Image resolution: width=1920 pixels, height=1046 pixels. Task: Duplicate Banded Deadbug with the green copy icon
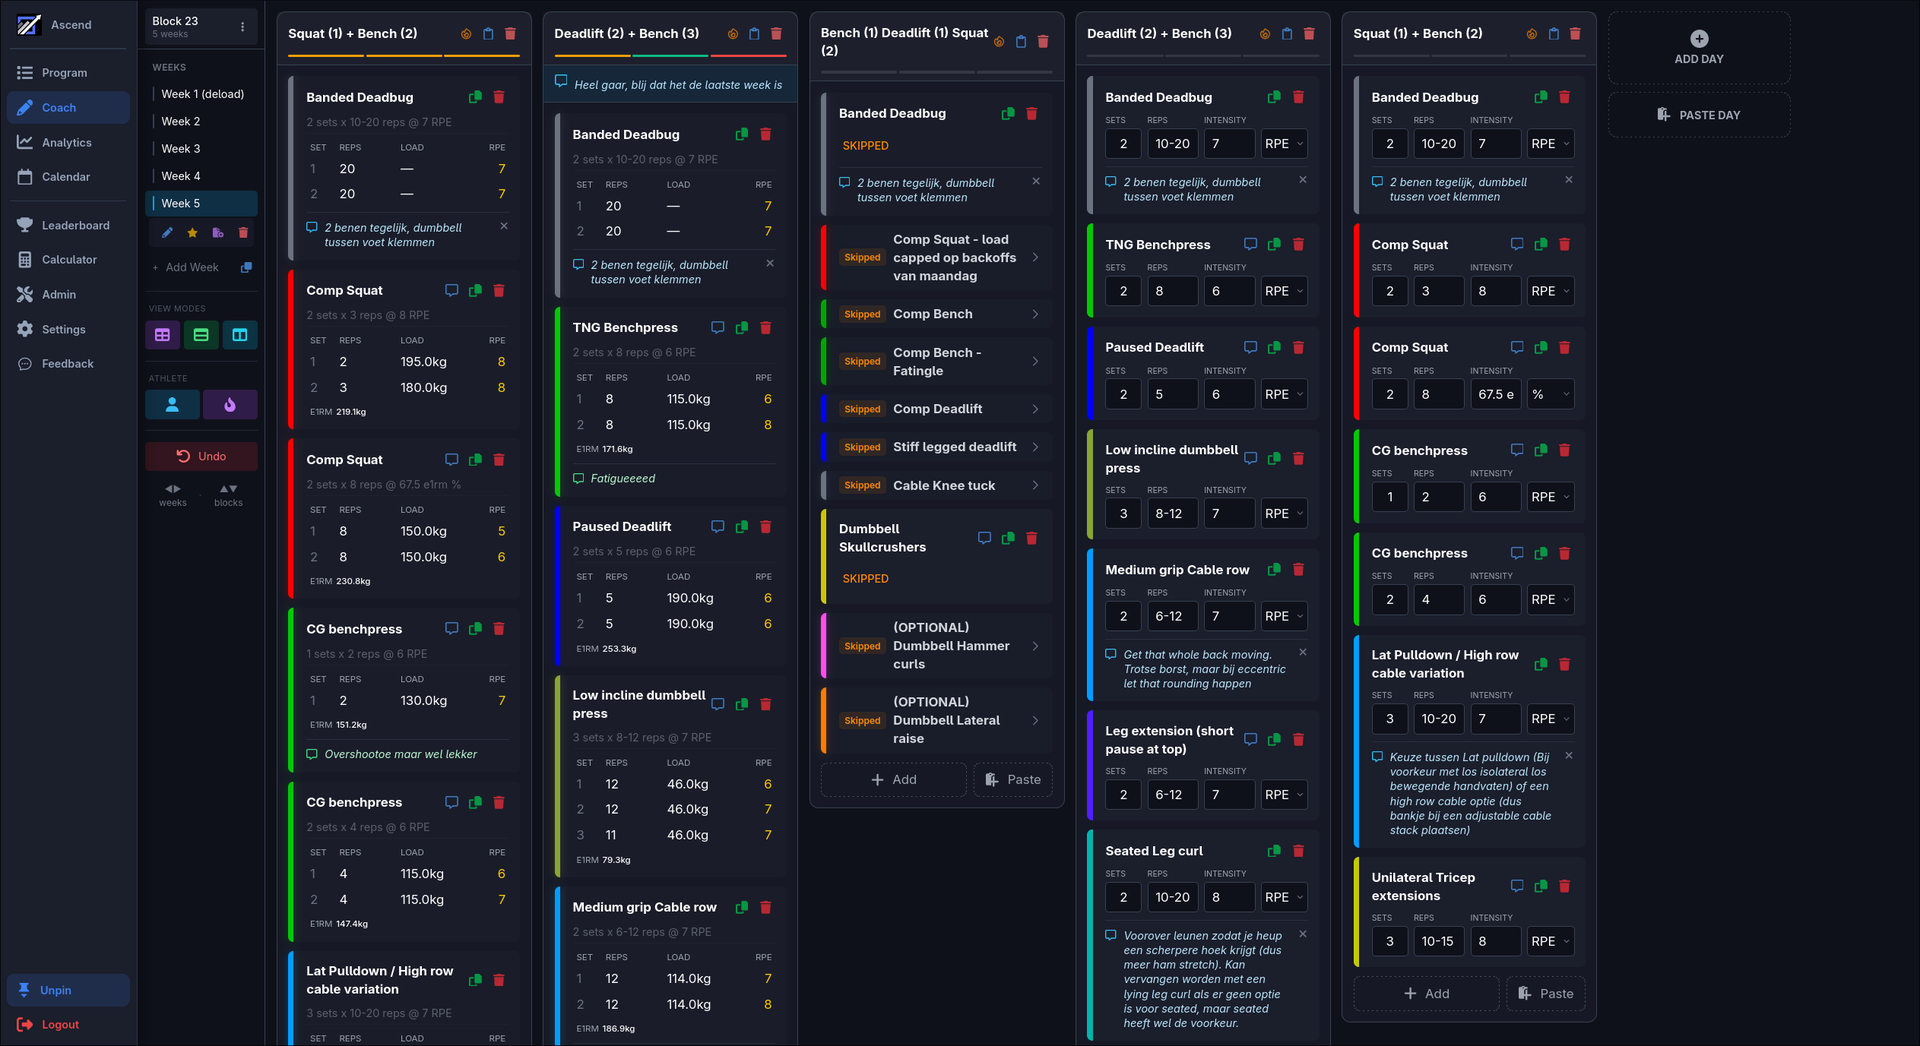point(475,97)
